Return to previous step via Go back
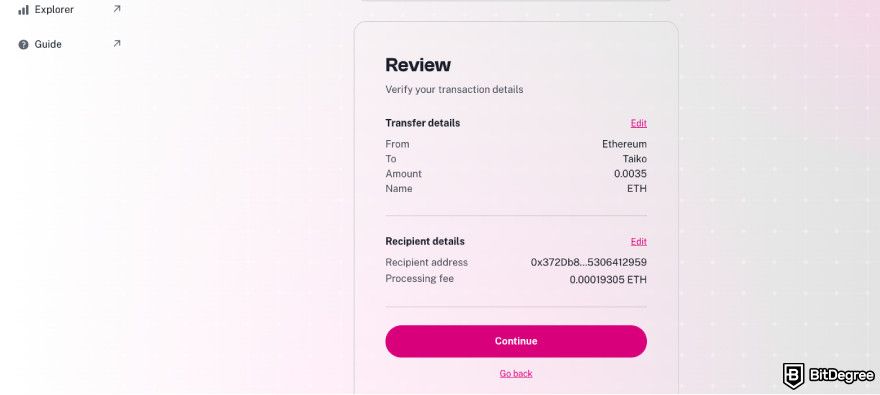The image size is (880, 395). pos(516,373)
